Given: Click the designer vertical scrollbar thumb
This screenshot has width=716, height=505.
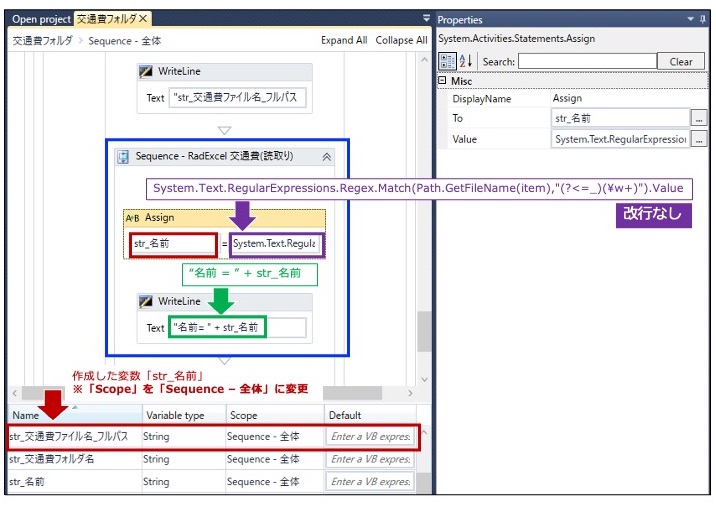Looking at the screenshot, I should pyautogui.click(x=424, y=331).
